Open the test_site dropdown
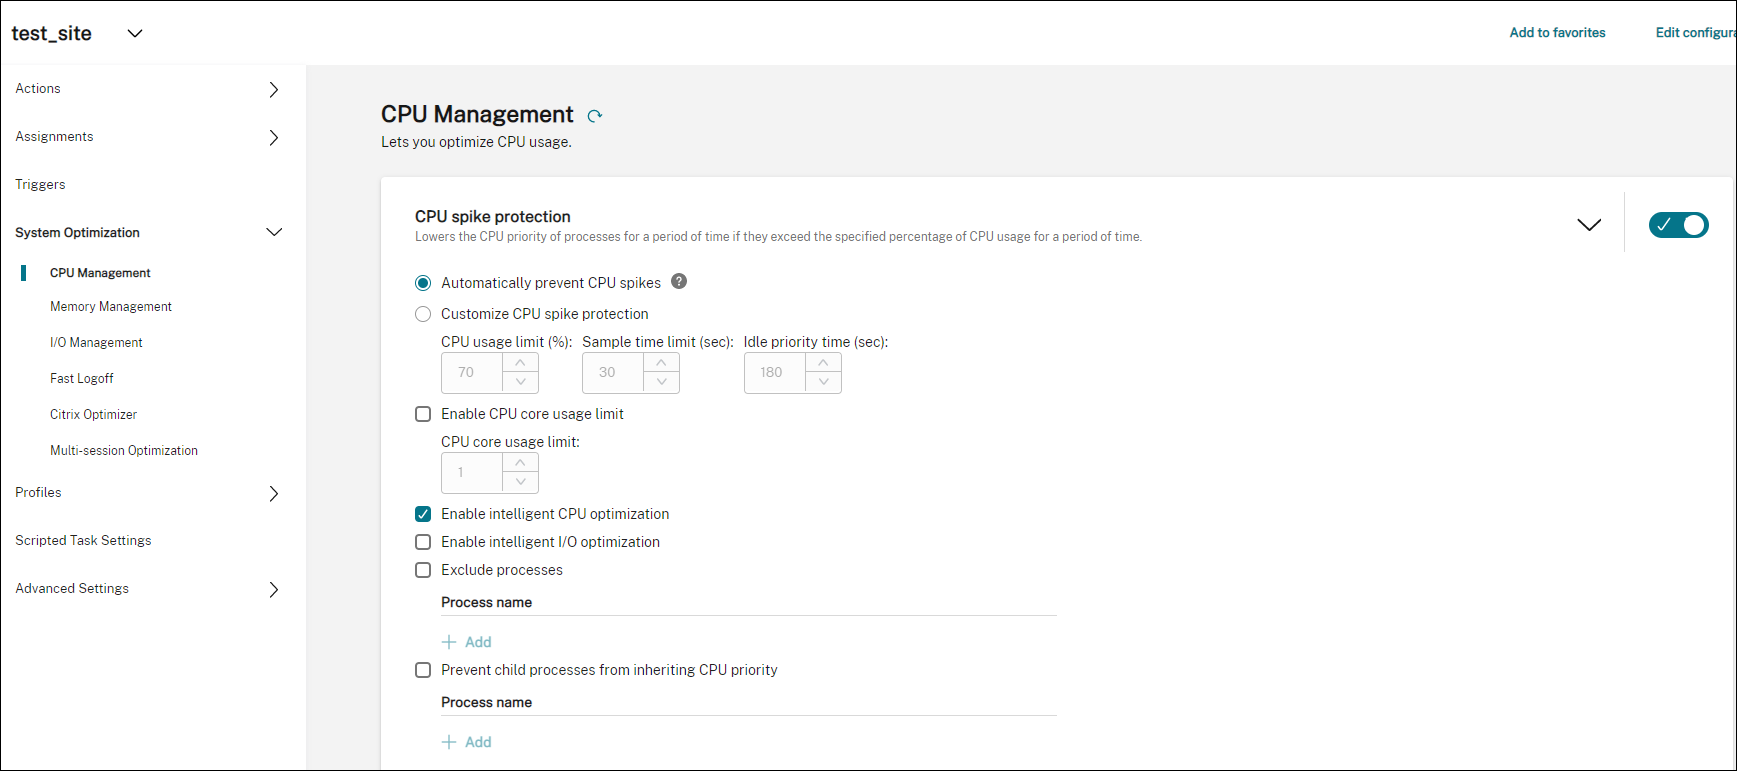Image resolution: width=1737 pixels, height=771 pixels. click(x=135, y=33)
